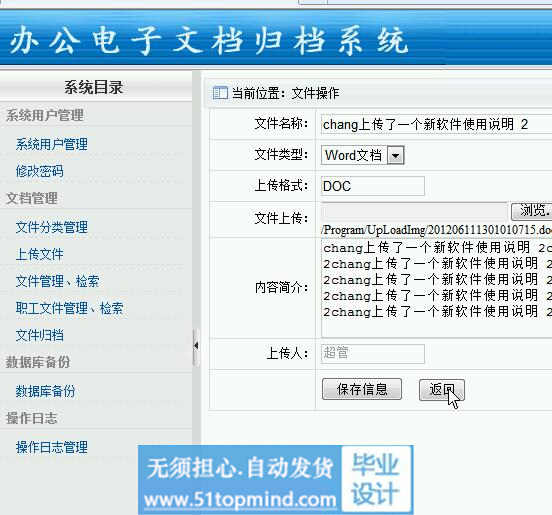Click the 51topmind.com advertisement banner
This screenshot has height=515, width=552.
[x=275, y=480]
